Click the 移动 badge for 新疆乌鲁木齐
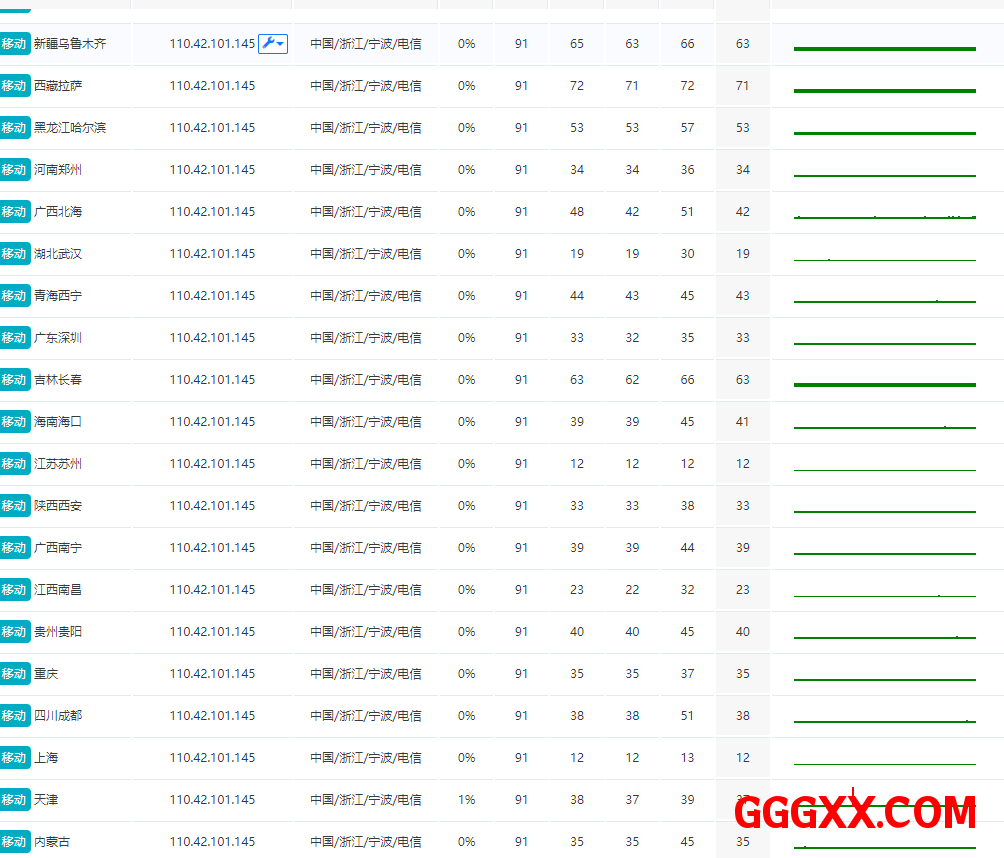1004x858 pixels. (14, 44)
